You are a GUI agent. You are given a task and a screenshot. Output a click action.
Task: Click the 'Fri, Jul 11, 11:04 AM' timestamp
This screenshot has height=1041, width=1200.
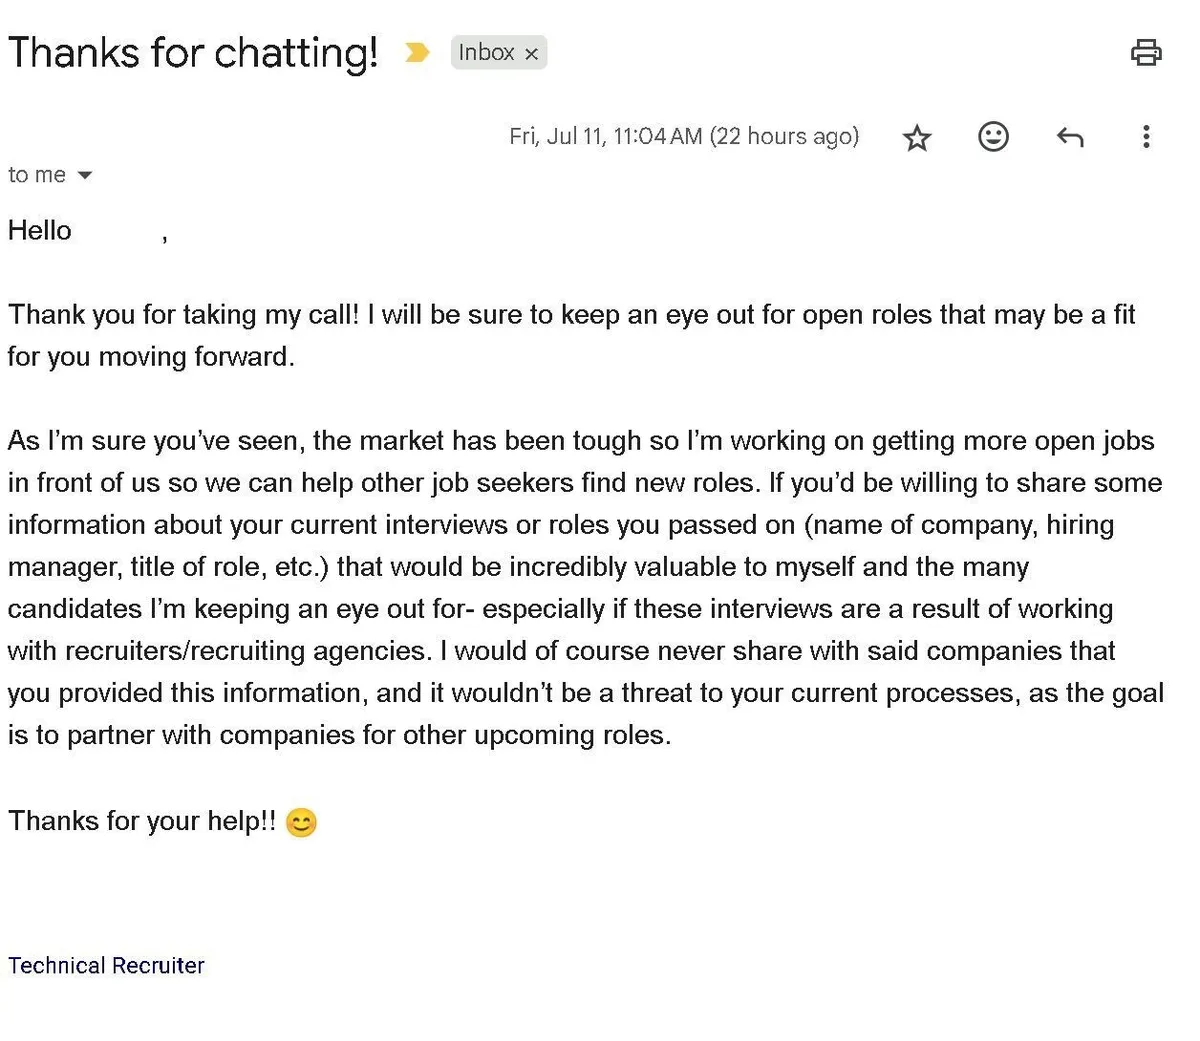[605, 137]
